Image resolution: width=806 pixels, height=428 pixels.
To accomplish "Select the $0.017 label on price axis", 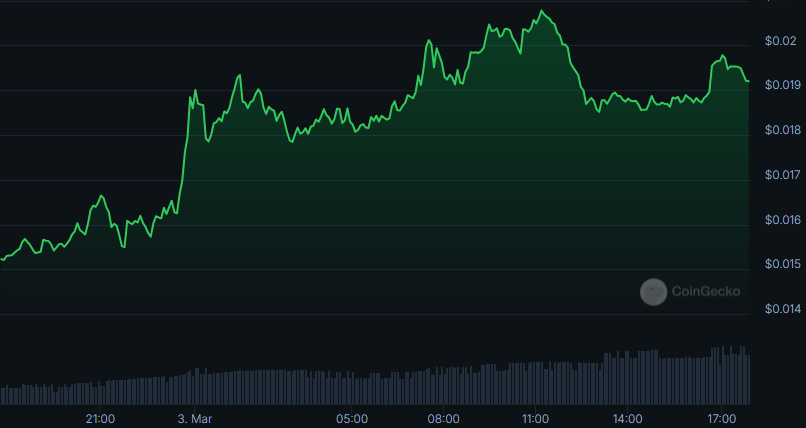I will [x=782, y=175].
